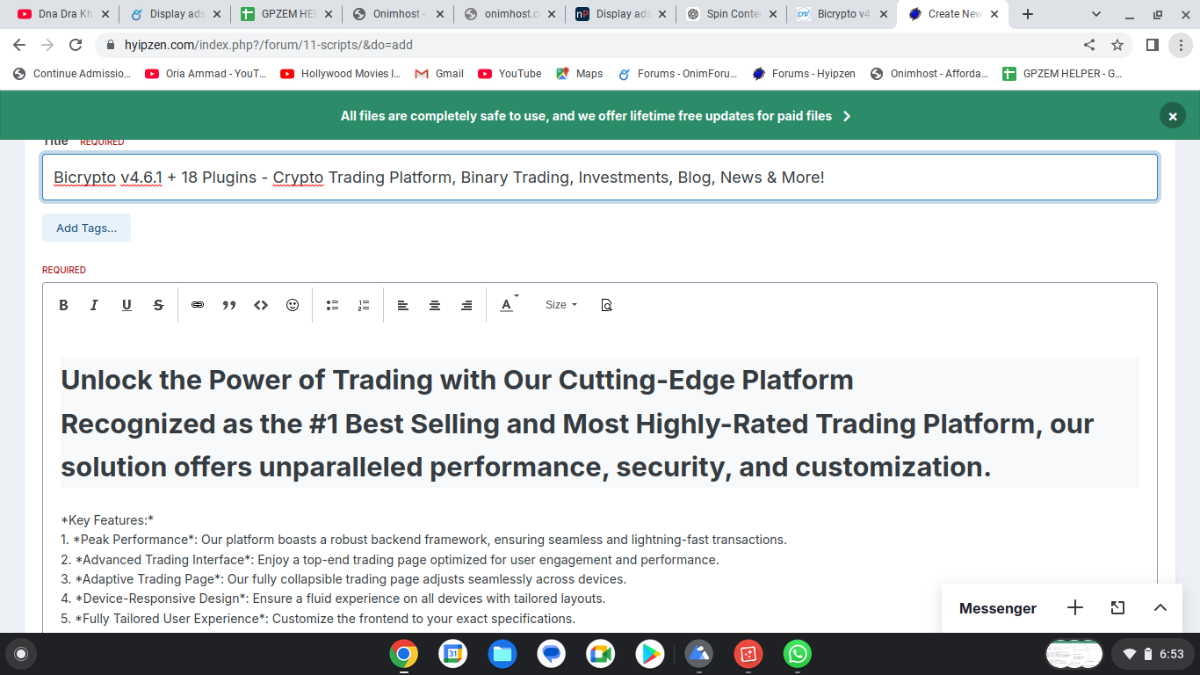Insert a link using the editor toolbar

coord(197,305)
